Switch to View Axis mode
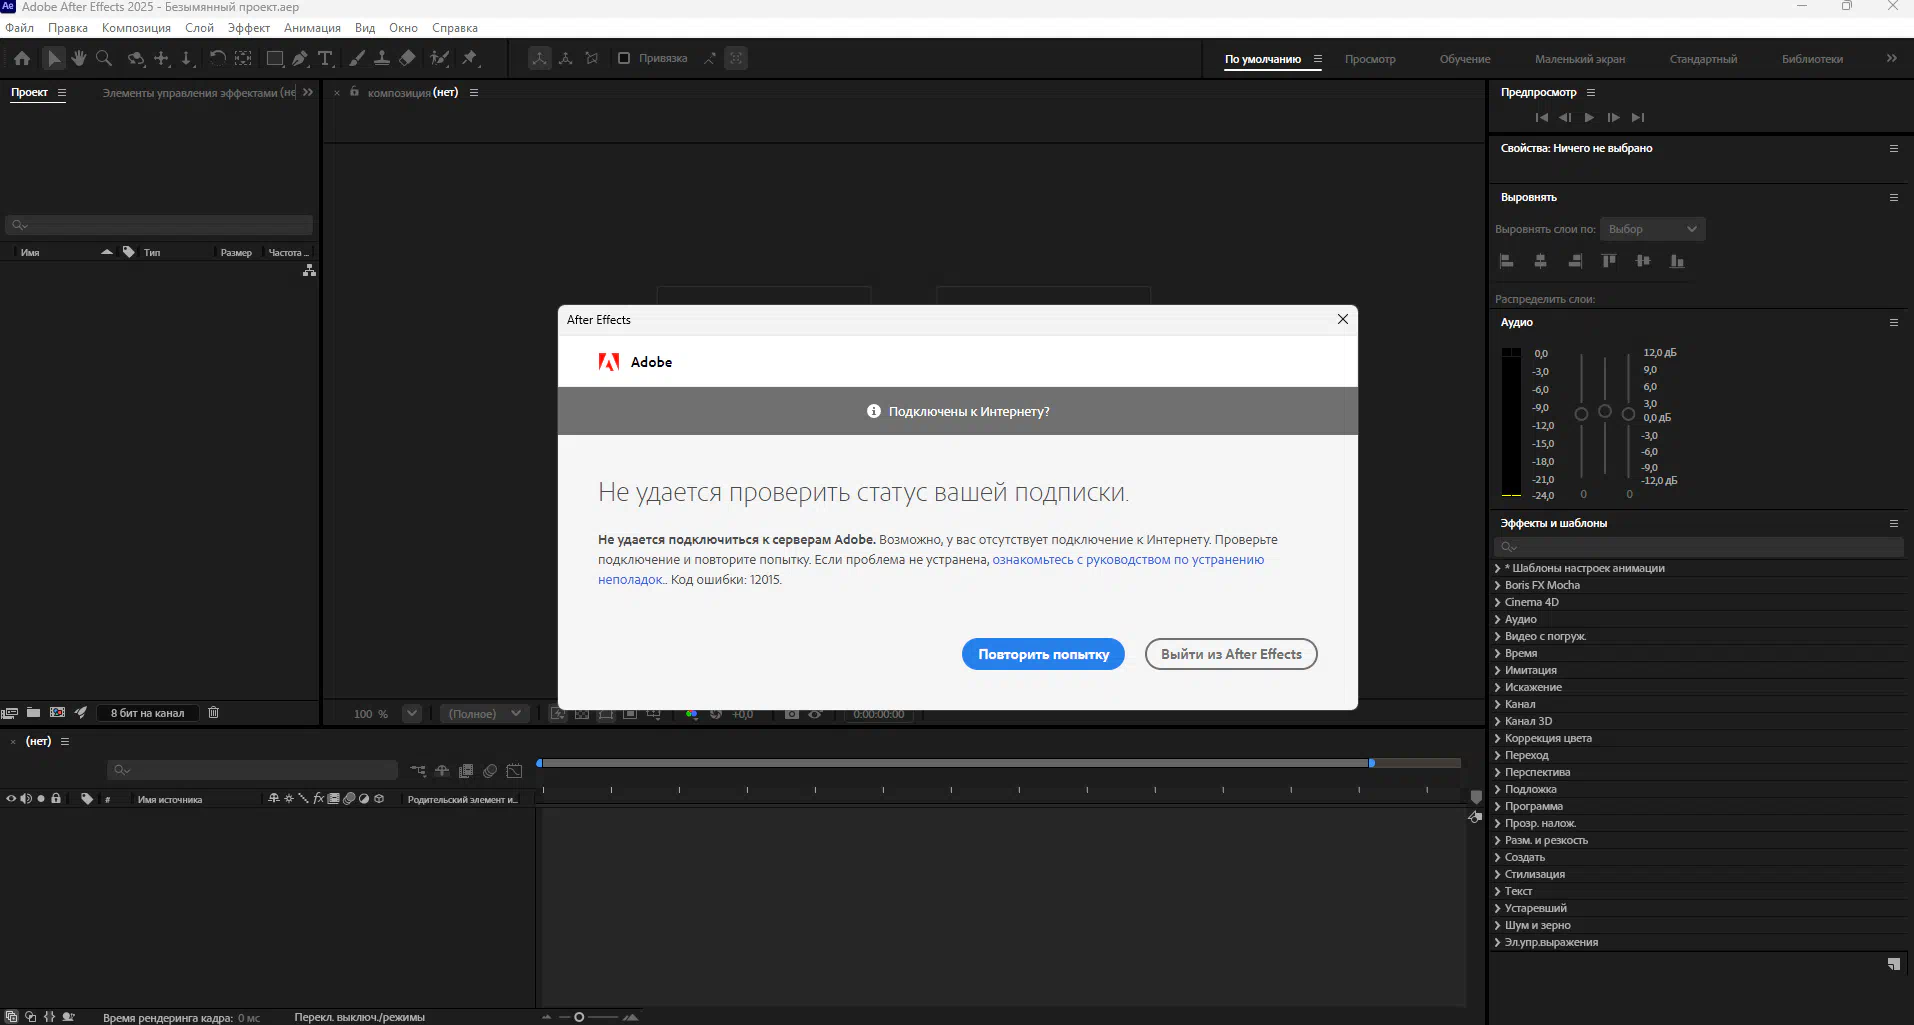 [592, 58]
